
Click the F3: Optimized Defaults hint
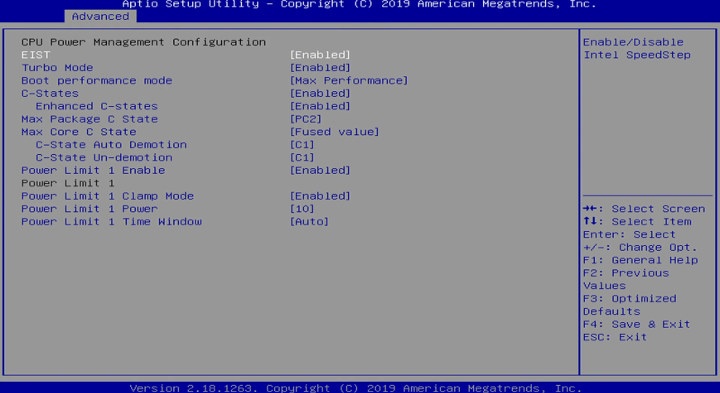click(630, 305)
